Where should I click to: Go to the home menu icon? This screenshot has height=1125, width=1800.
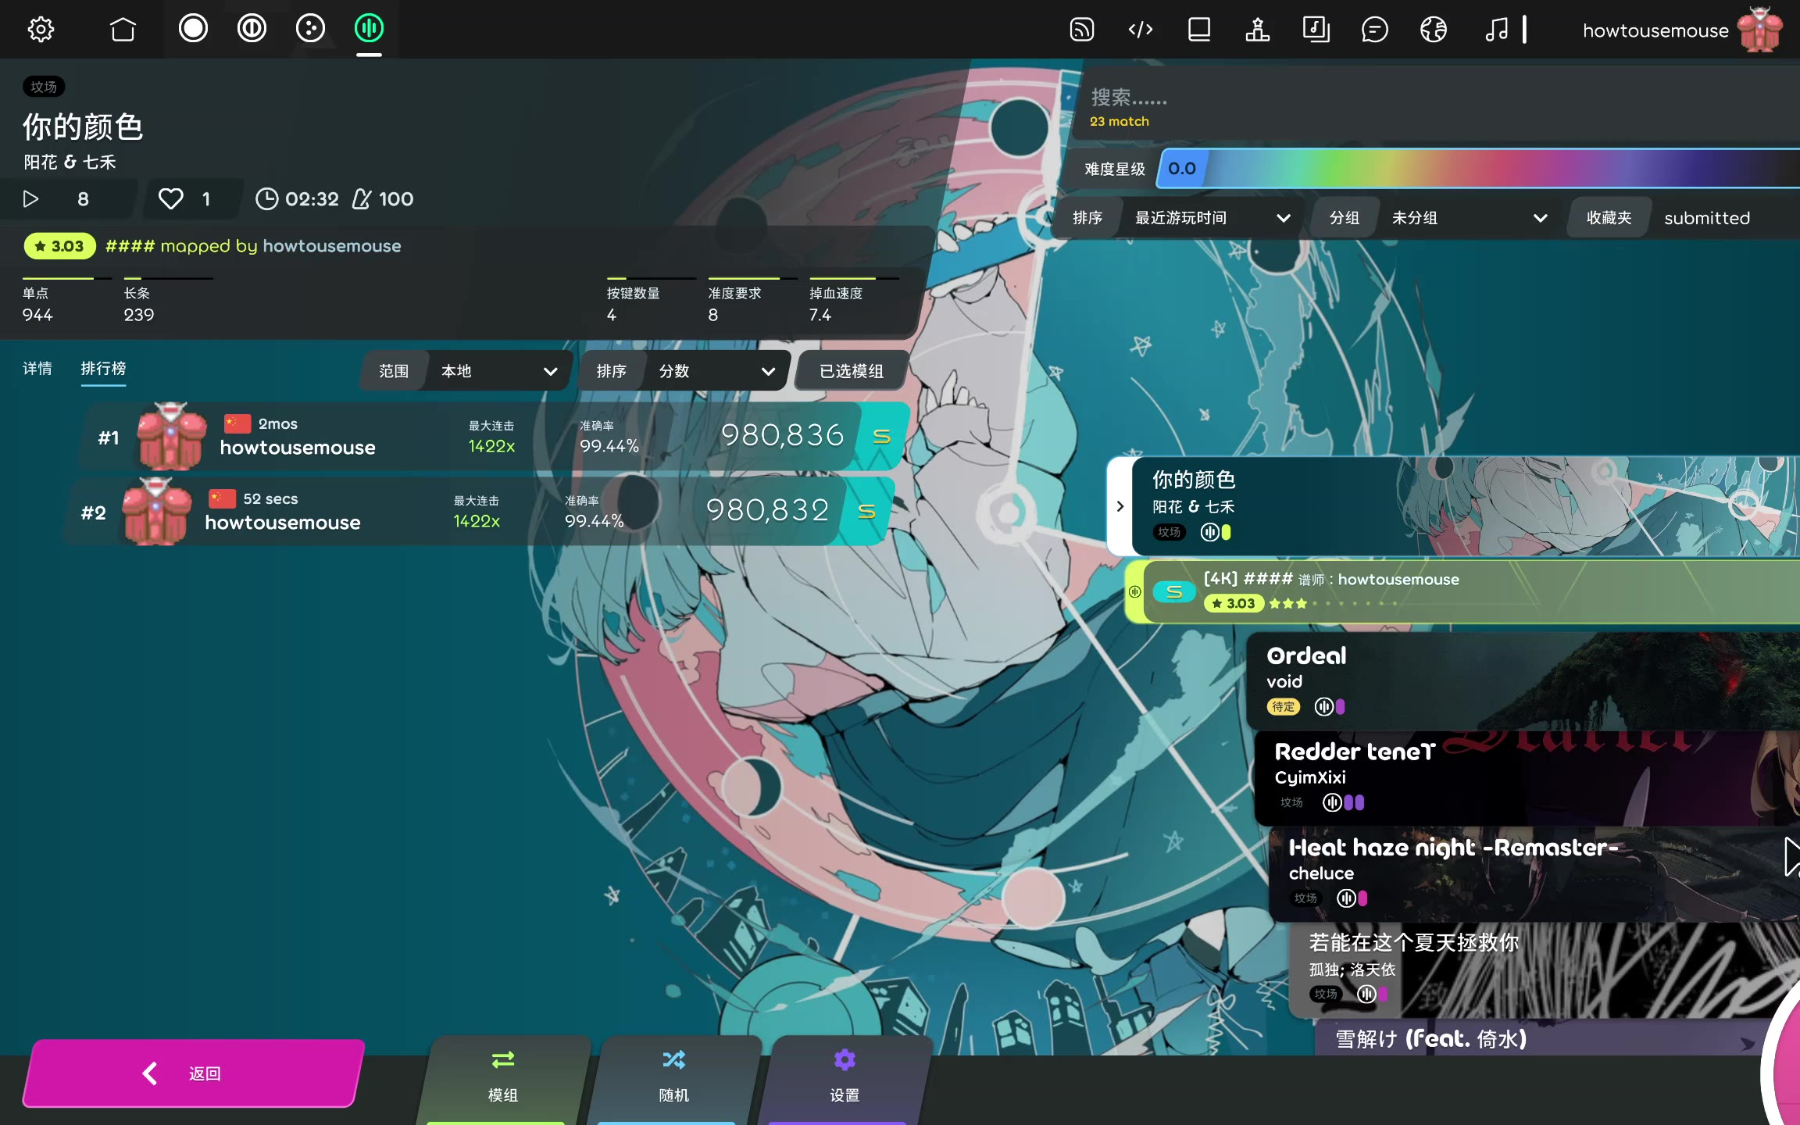pos(123,29)
